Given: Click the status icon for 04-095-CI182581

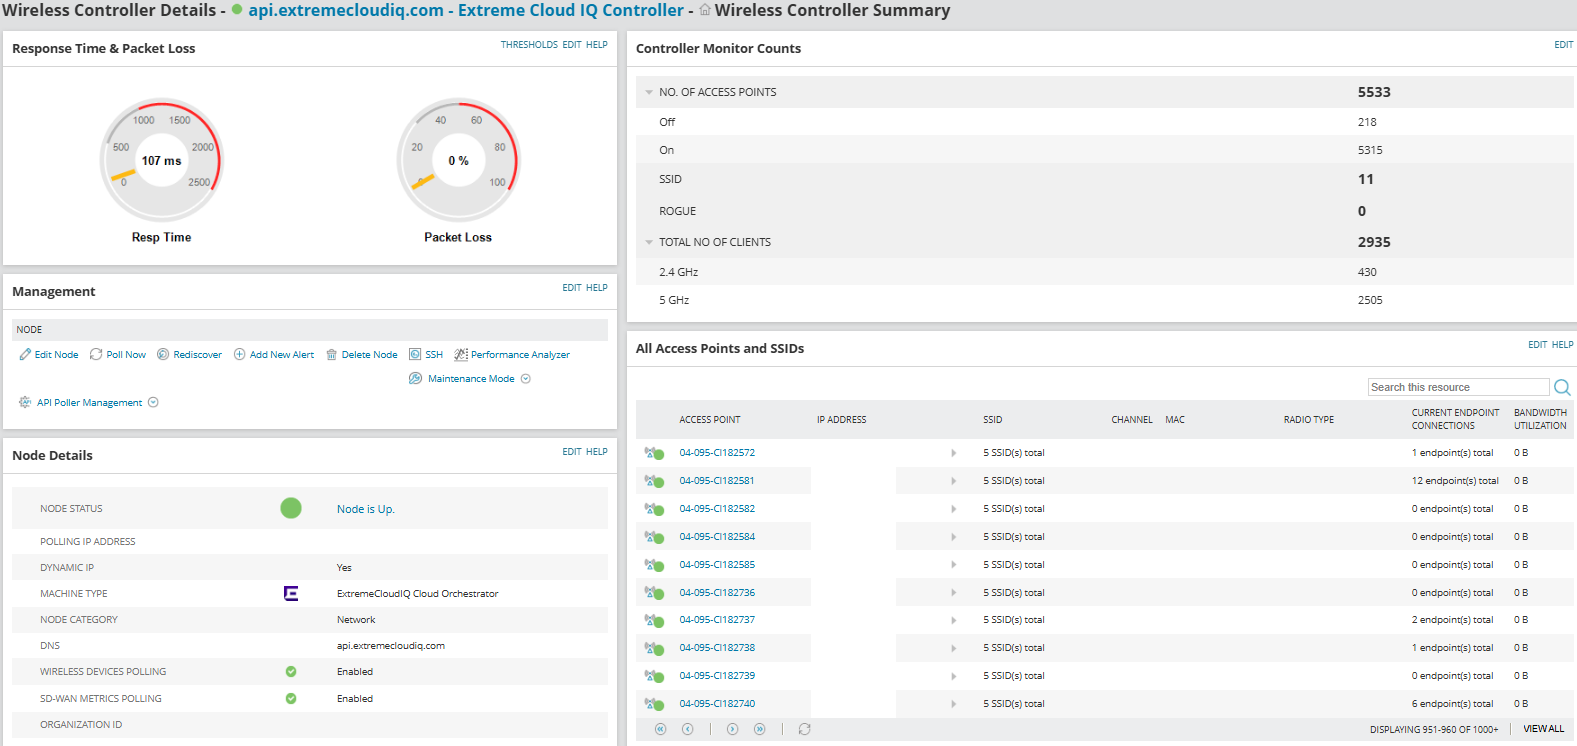Looking at the screenshot, I should [x=654, y=481].
